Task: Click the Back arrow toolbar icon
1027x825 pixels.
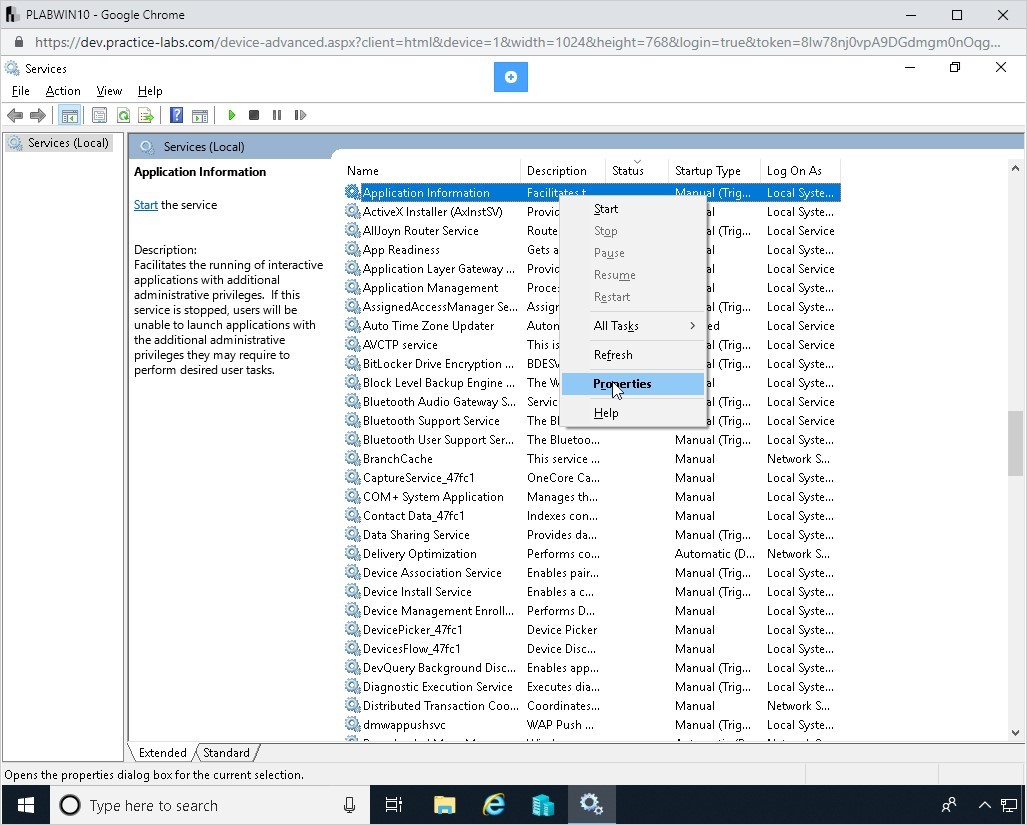Action: click(15, 115)
